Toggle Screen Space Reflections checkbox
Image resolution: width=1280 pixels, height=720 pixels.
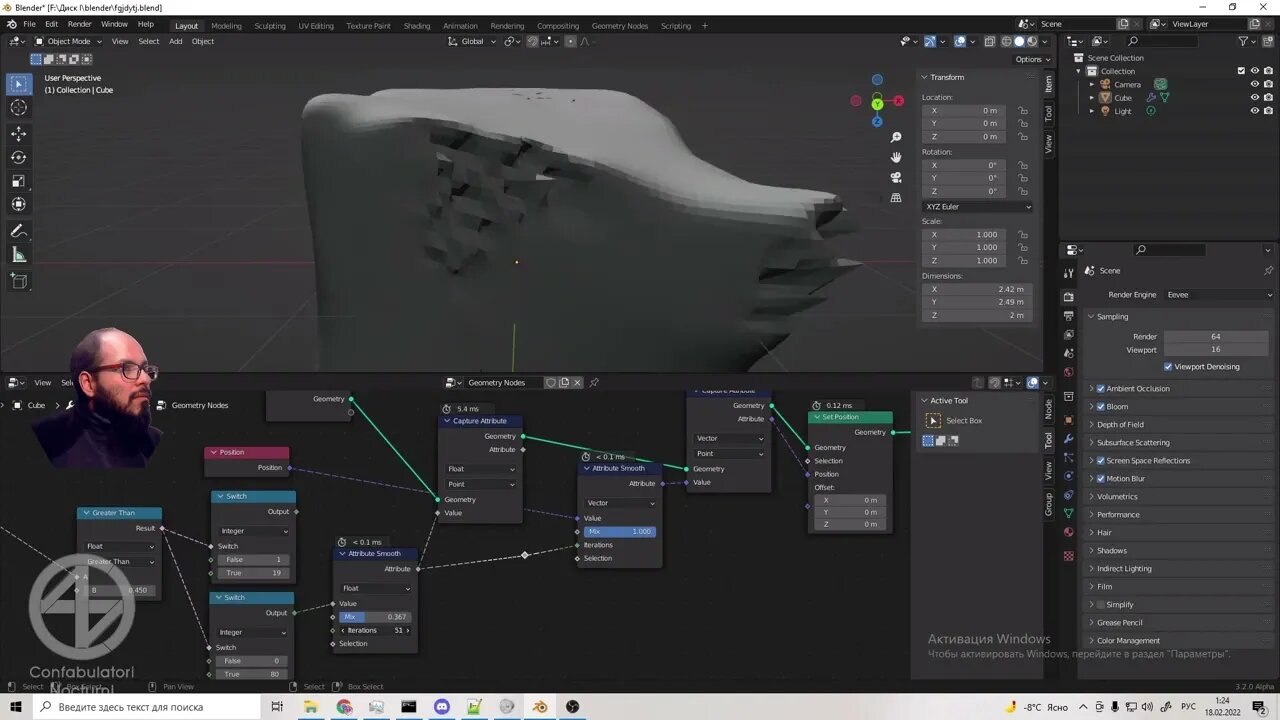point(1101,461)
